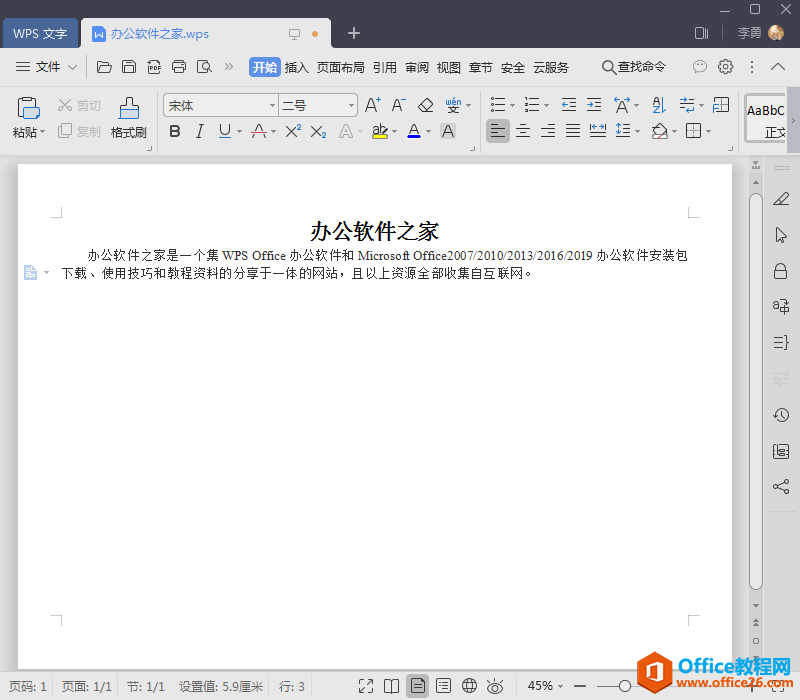Expand more quick access tools chevron
This screenshot has height=700, width=800.
pyautogui.click(x=229, y=67)
